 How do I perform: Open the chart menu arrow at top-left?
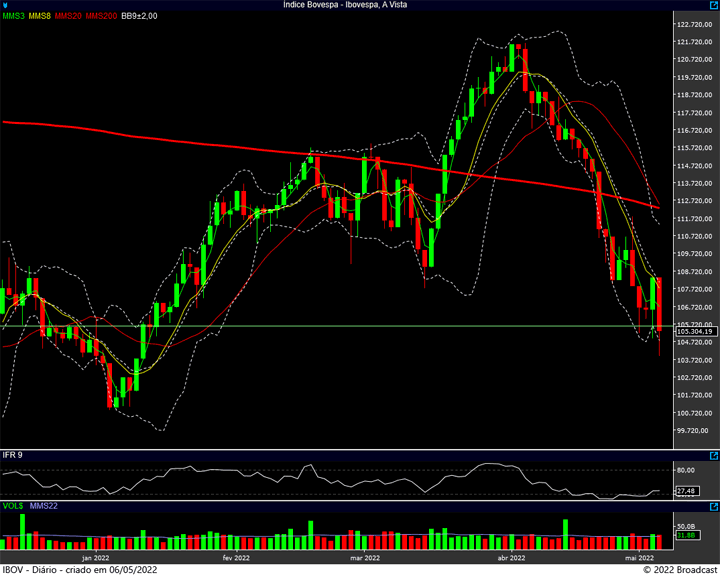click(x=5, y=5)
